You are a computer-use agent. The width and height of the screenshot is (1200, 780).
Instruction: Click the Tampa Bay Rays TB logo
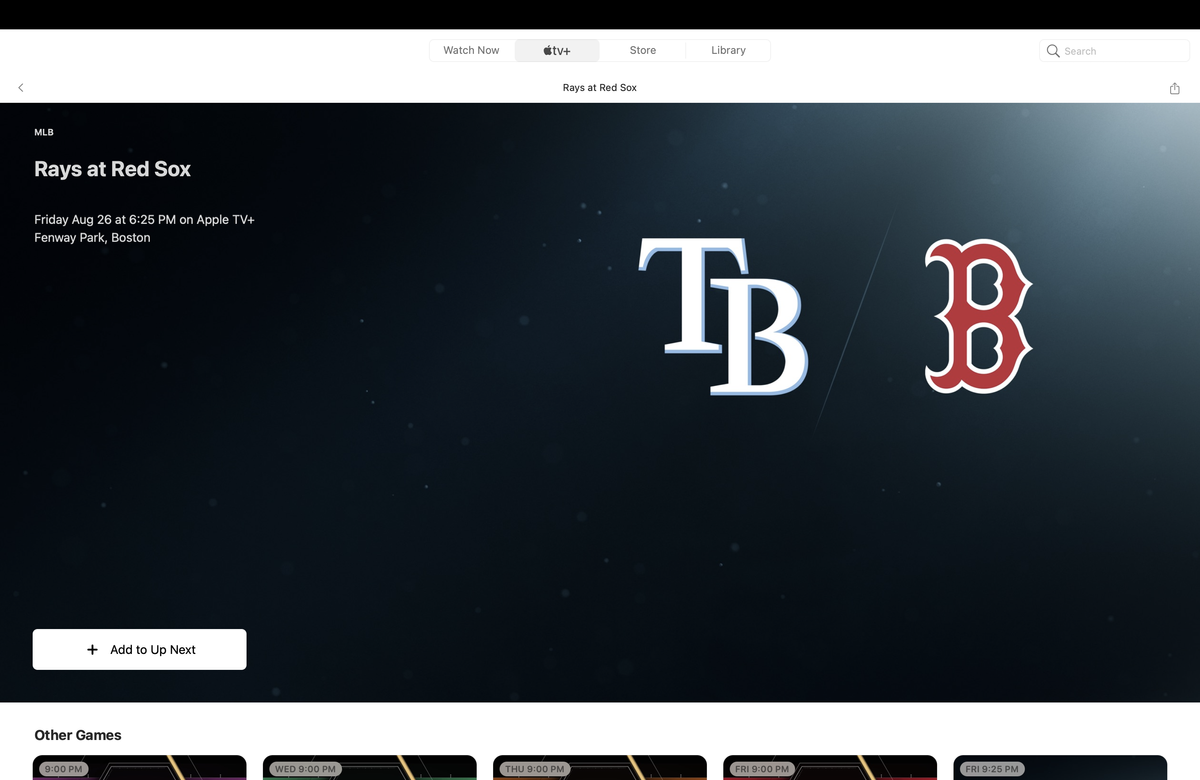tap(723, 315)
